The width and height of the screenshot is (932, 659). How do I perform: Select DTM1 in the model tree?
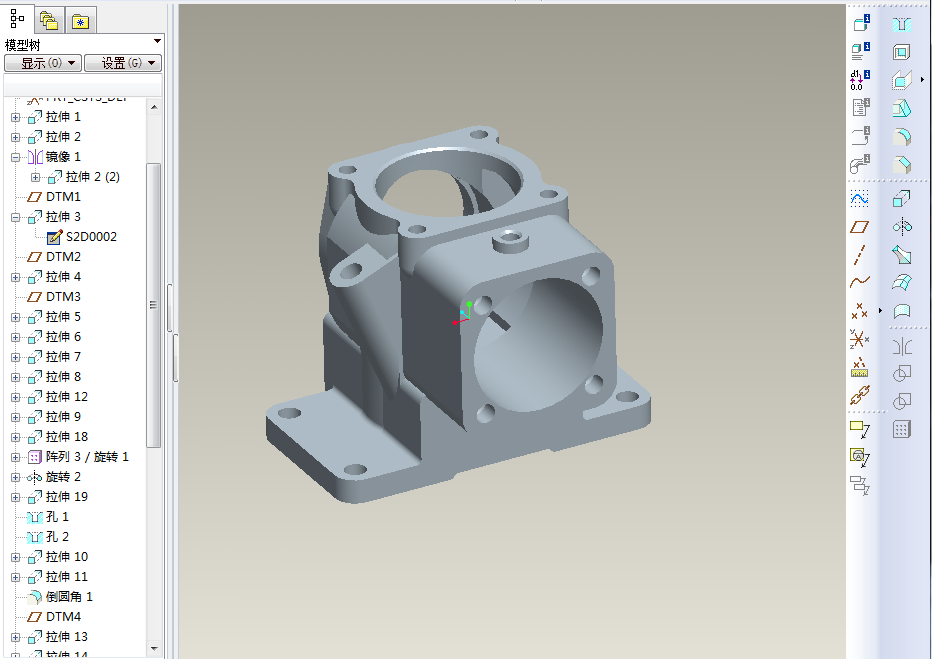(x=54, y=197)
